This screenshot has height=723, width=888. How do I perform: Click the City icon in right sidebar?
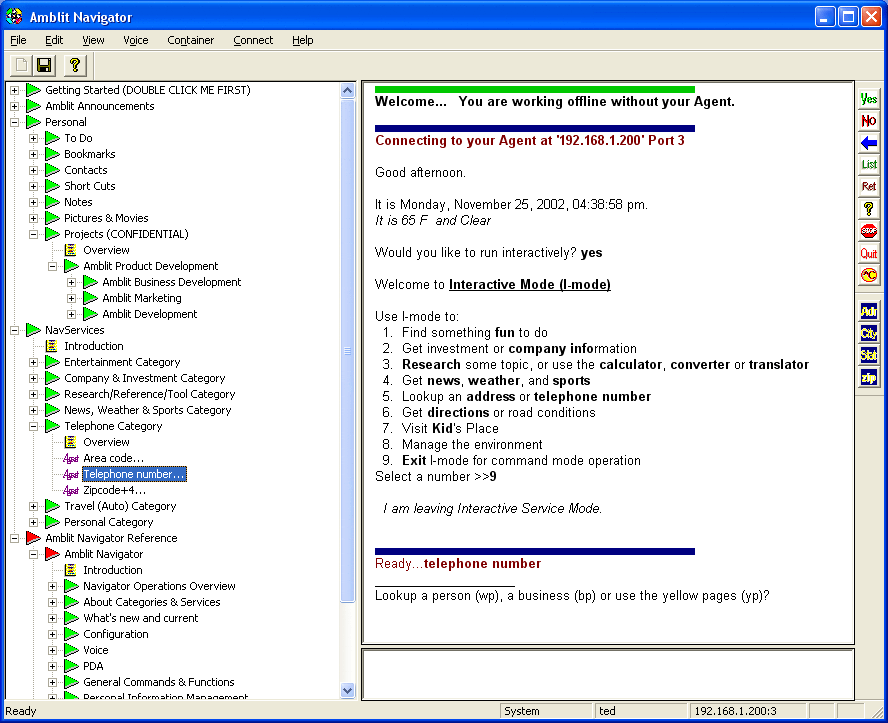[869, 333]
